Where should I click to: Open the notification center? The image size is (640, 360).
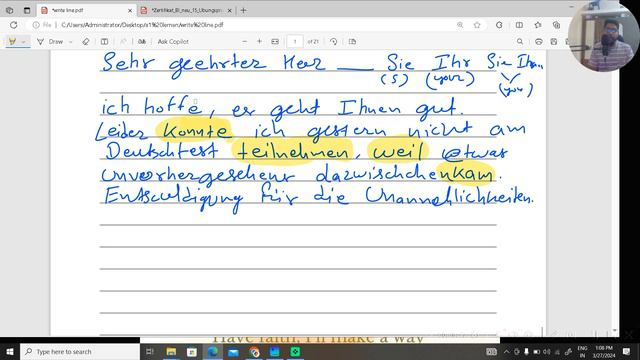[x=627, y=351]
